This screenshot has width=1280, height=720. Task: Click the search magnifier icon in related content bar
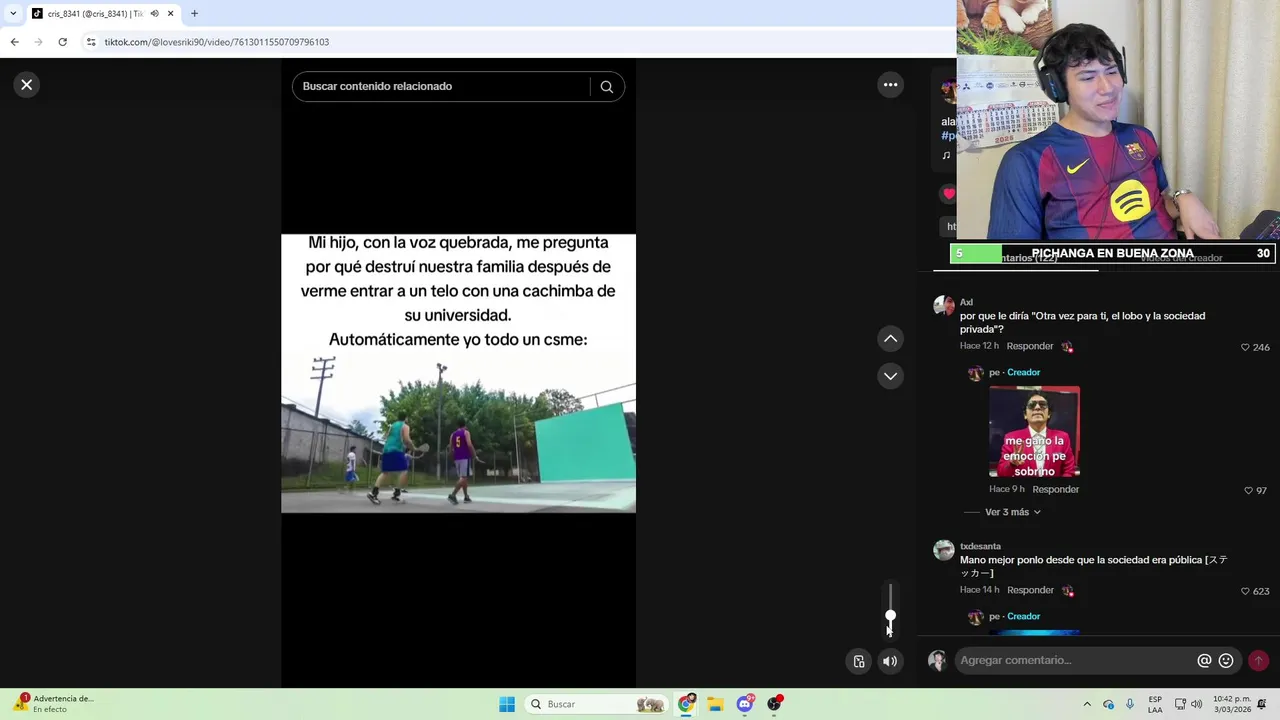point(606,86)
